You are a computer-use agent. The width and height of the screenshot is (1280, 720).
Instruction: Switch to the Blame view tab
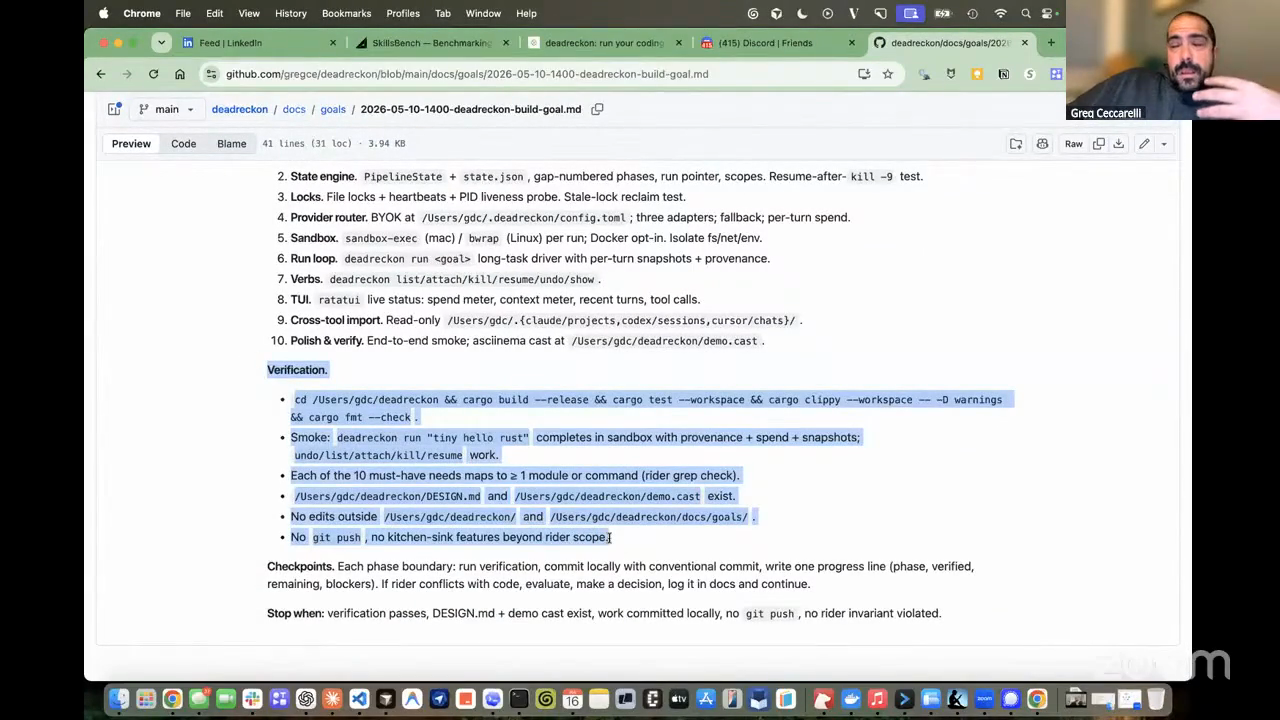coord(231,143)
